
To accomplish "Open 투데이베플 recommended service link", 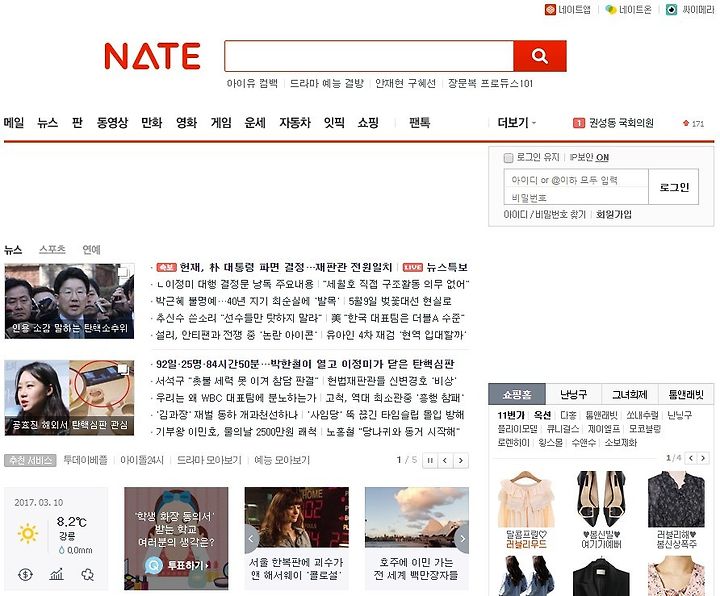I will [85, 460].
